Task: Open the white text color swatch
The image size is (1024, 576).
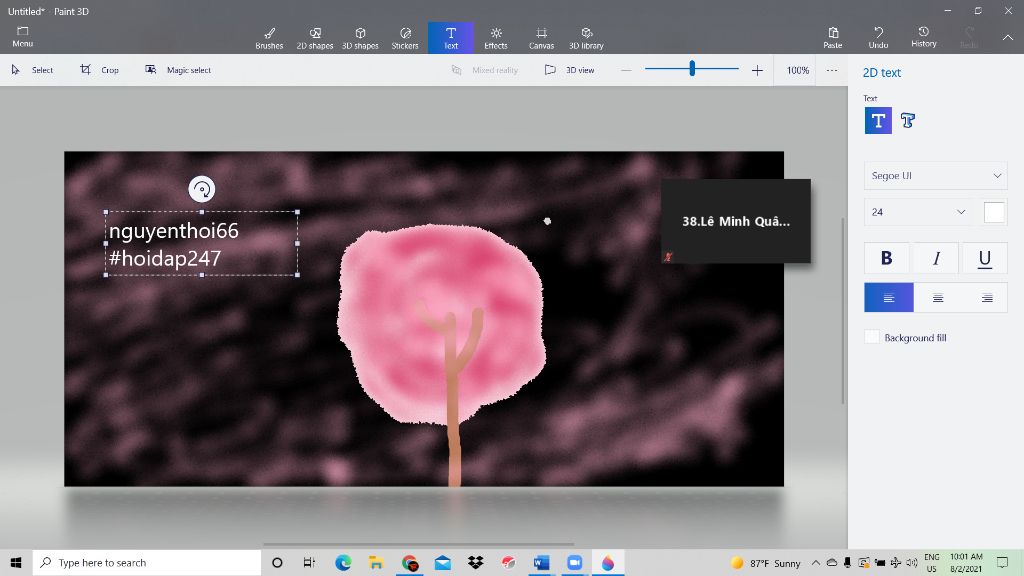Action: click(x=994, y=212)
